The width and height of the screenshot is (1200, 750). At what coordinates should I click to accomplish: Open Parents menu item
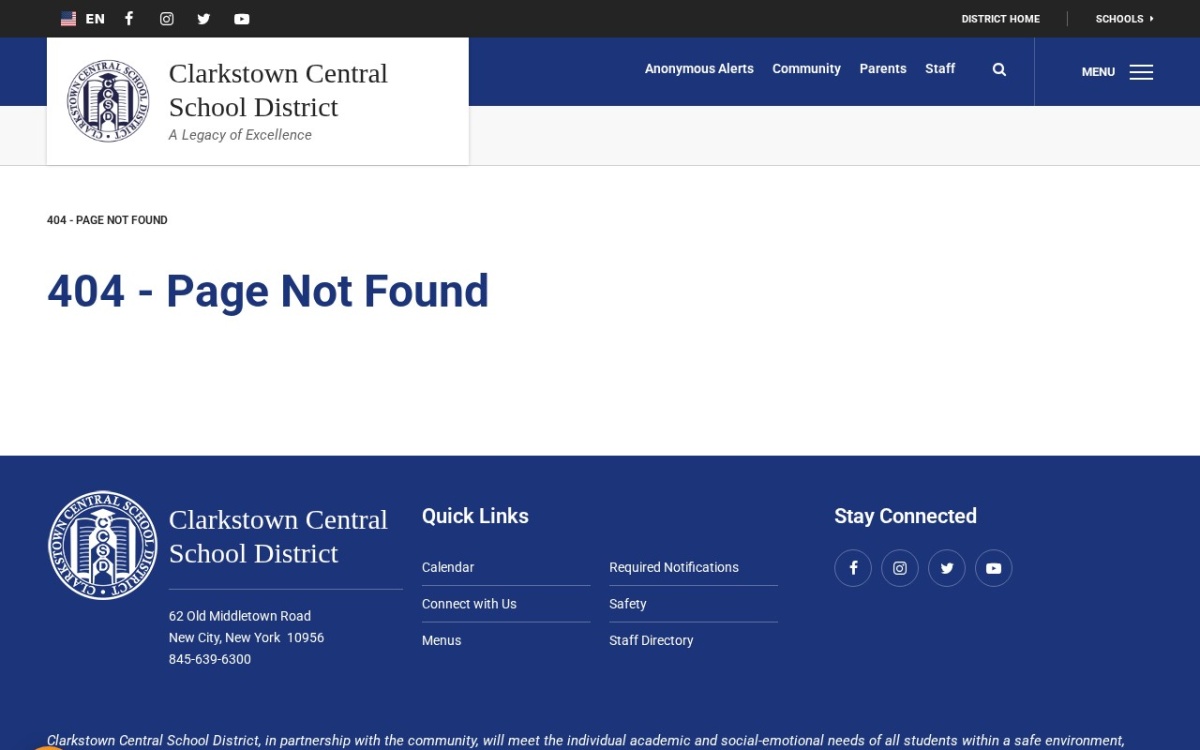(883, 69)
